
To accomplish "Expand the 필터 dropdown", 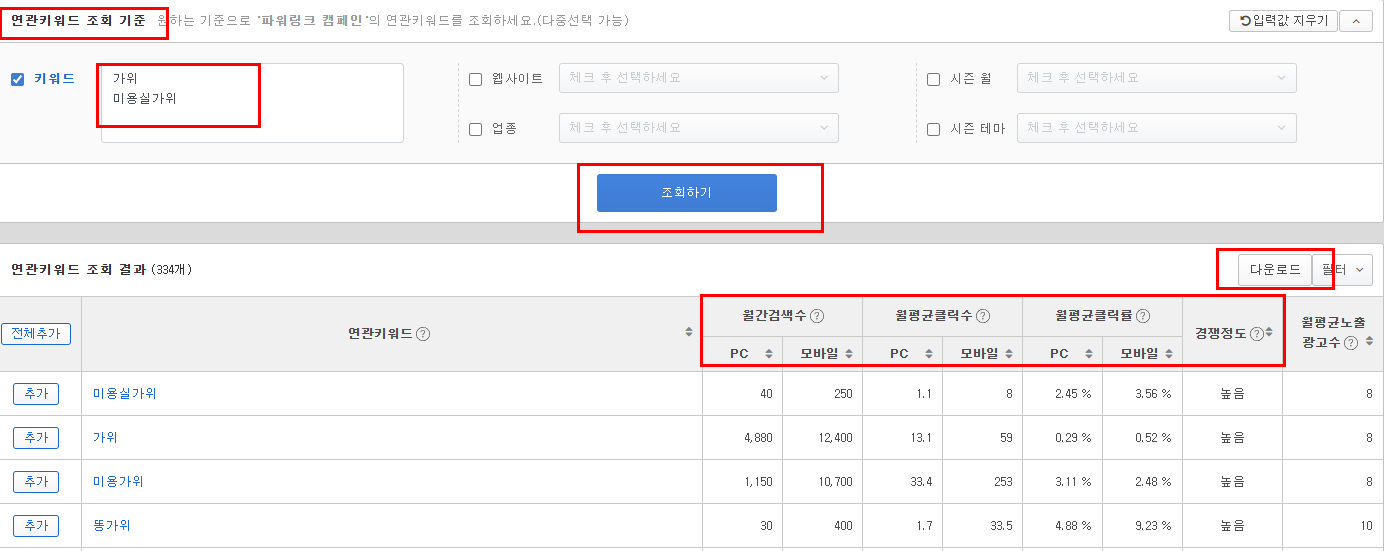I will pos(1342,270).
